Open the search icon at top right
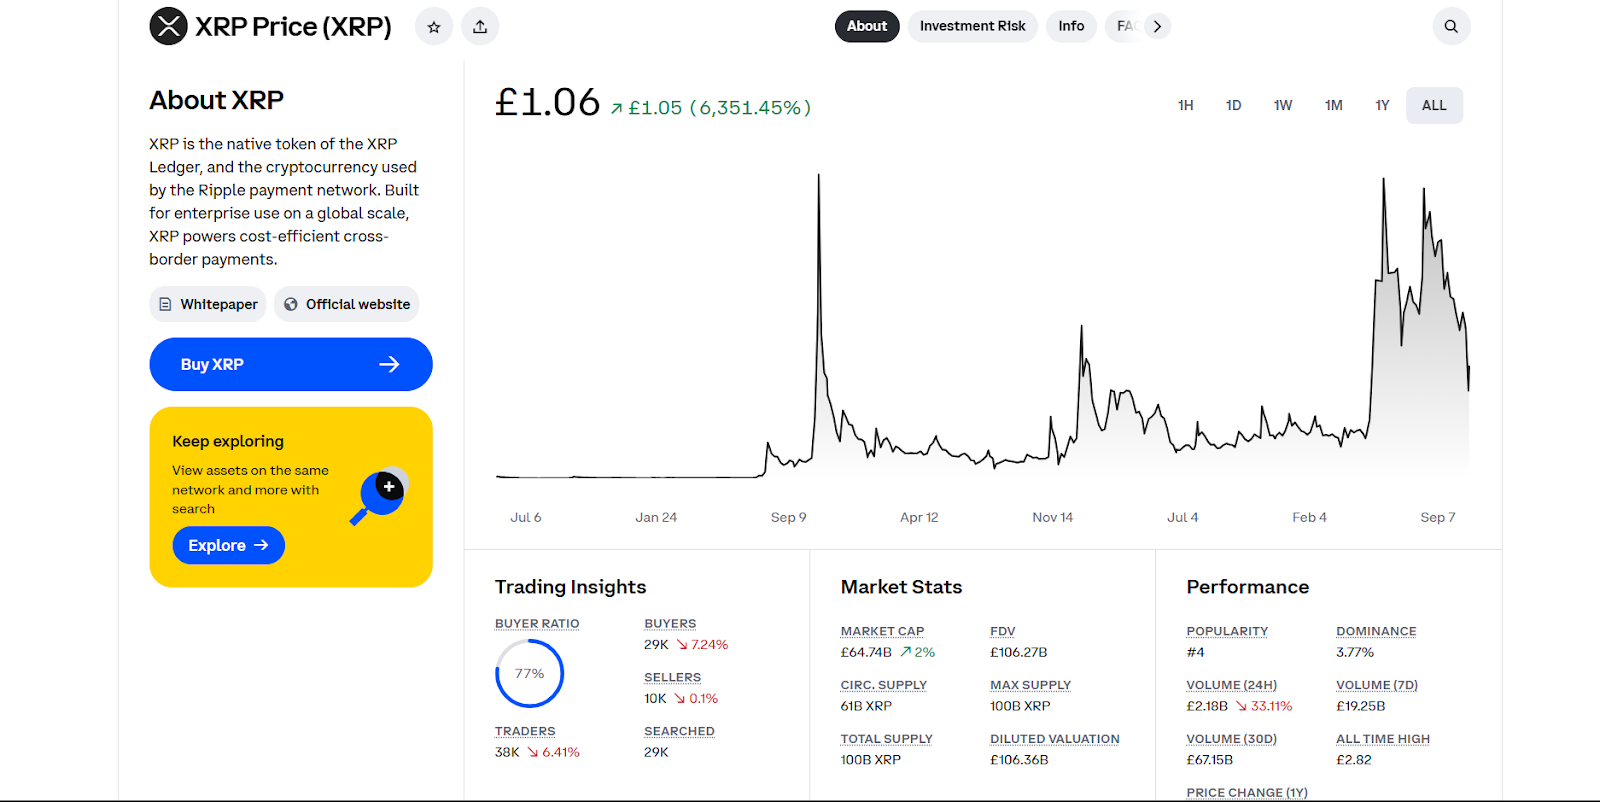This screenshot has height=802, width=1600. 1450,26
